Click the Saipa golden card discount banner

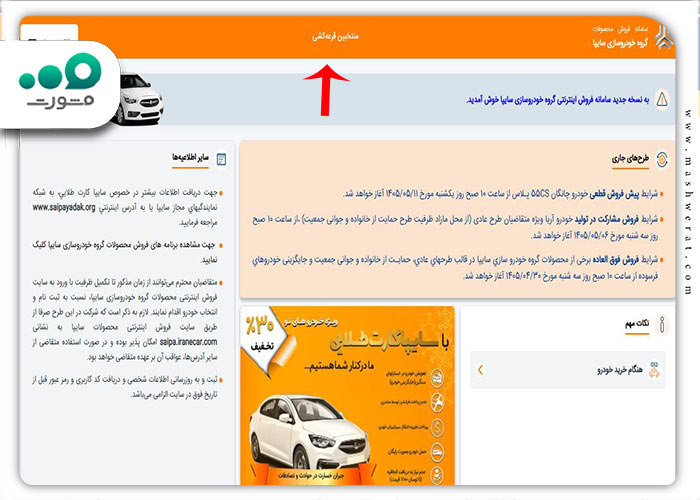(347, 396)
